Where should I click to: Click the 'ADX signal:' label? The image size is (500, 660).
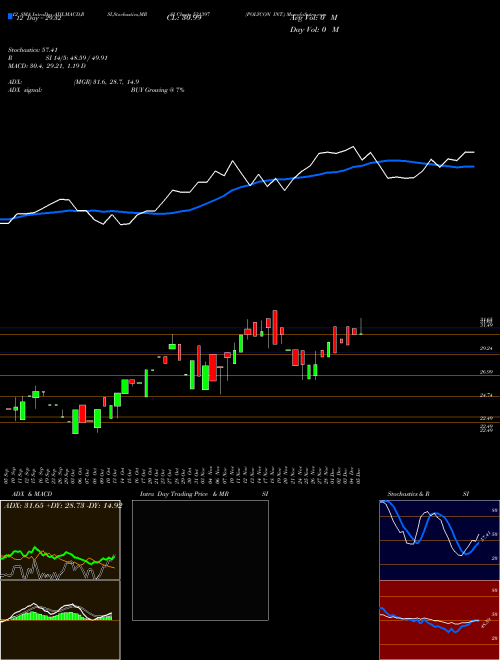click(24, 90)
